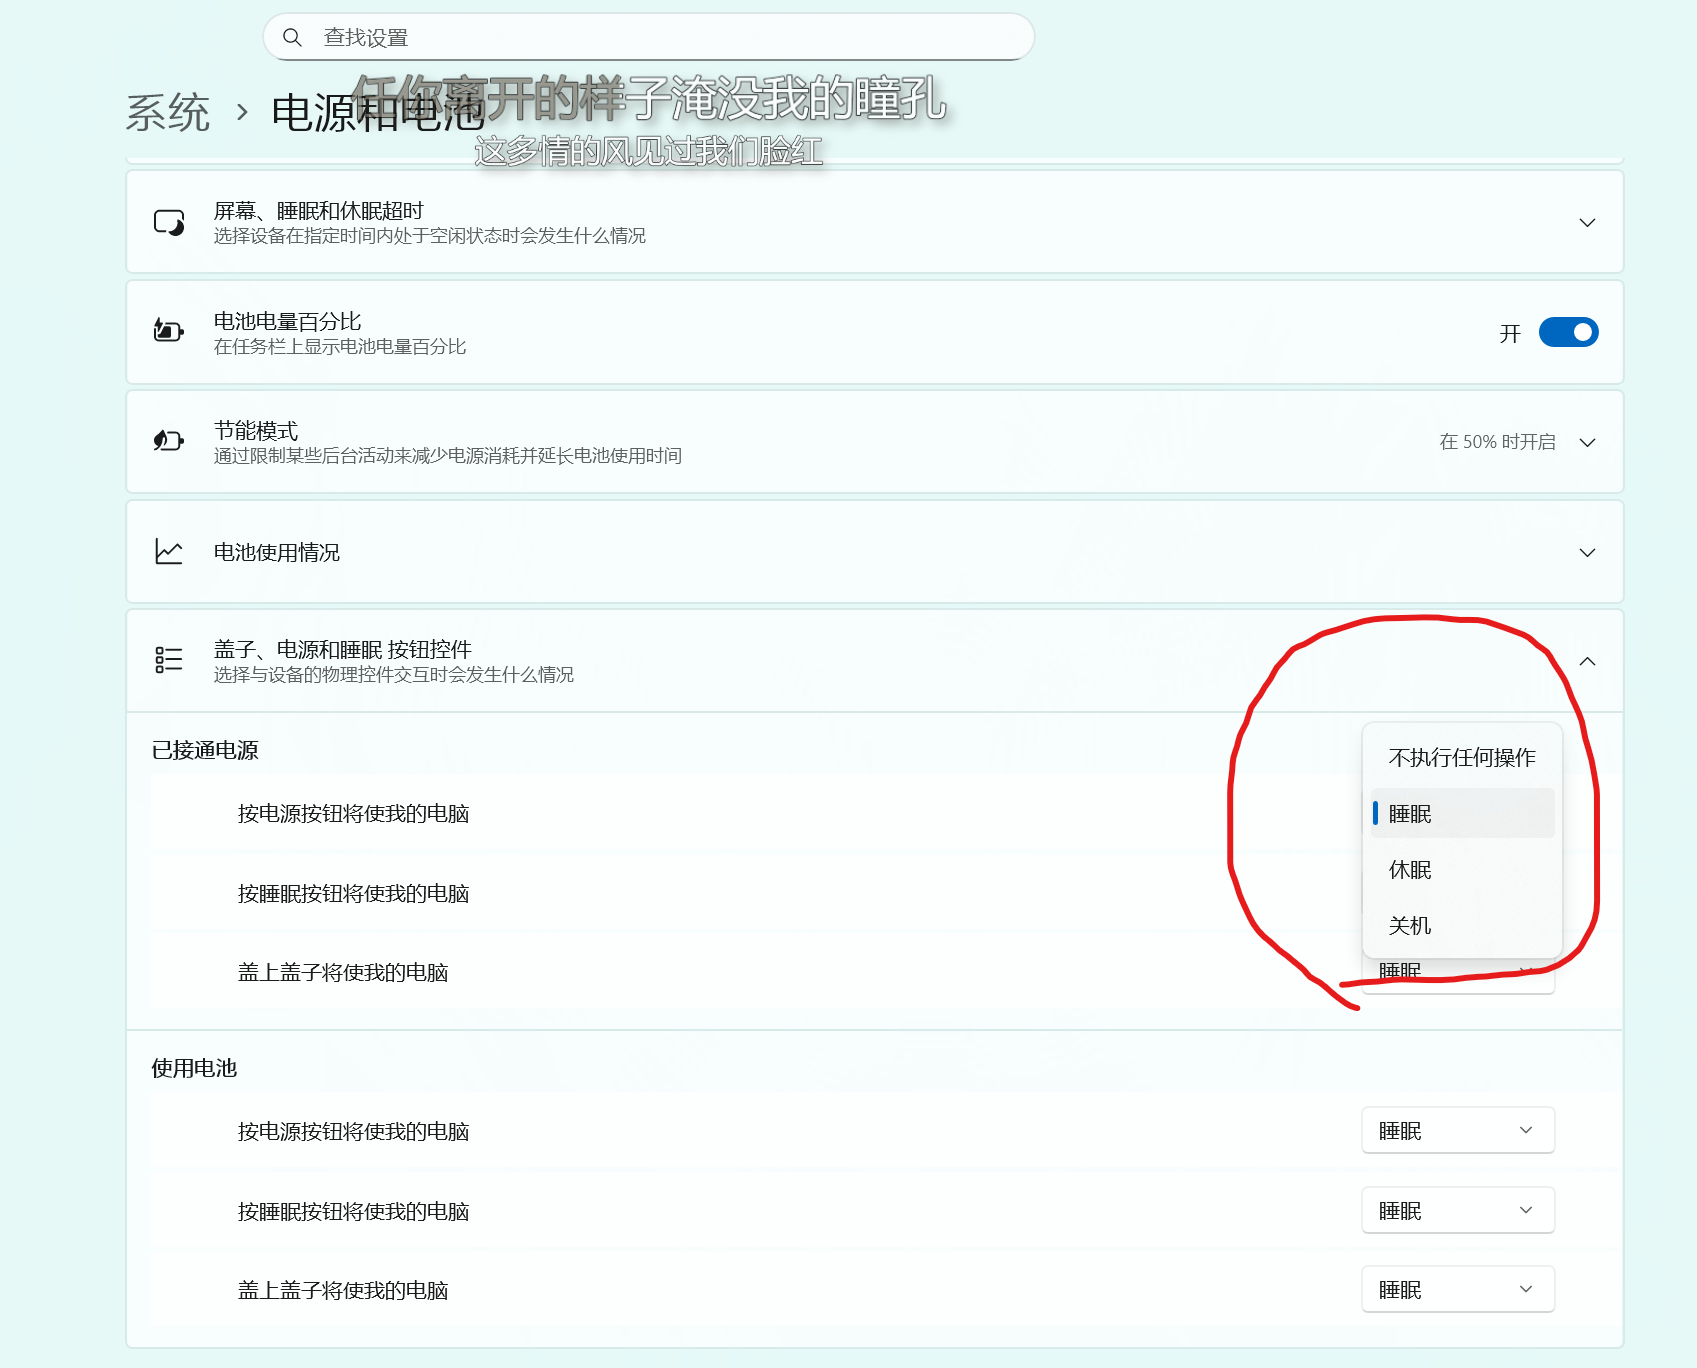
Task: Click the lid and power buttons list icon
Action: tap(168, 660)
